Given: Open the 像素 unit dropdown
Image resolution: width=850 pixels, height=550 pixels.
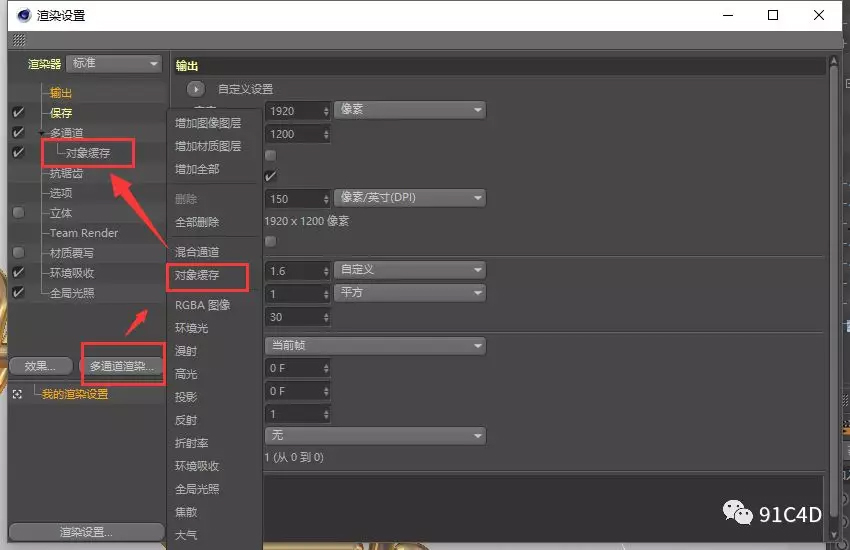Looking at the screenshot, I should pyautogui.click(x=410, y=110).
